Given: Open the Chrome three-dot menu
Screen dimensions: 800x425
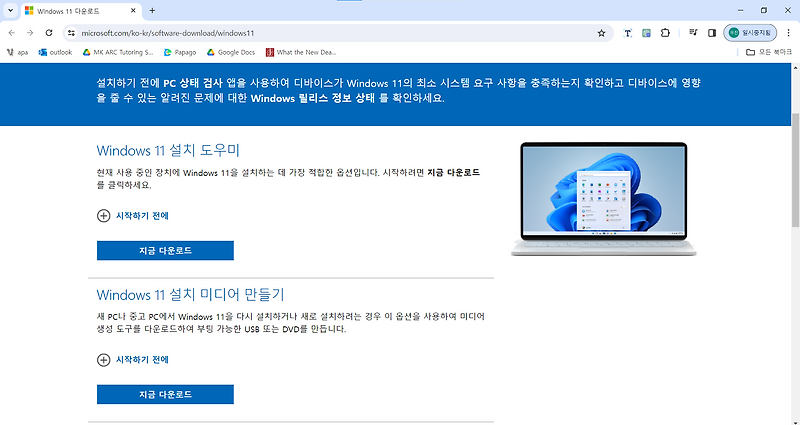Looking at the screenshot, I should click(x=788, y=33).
